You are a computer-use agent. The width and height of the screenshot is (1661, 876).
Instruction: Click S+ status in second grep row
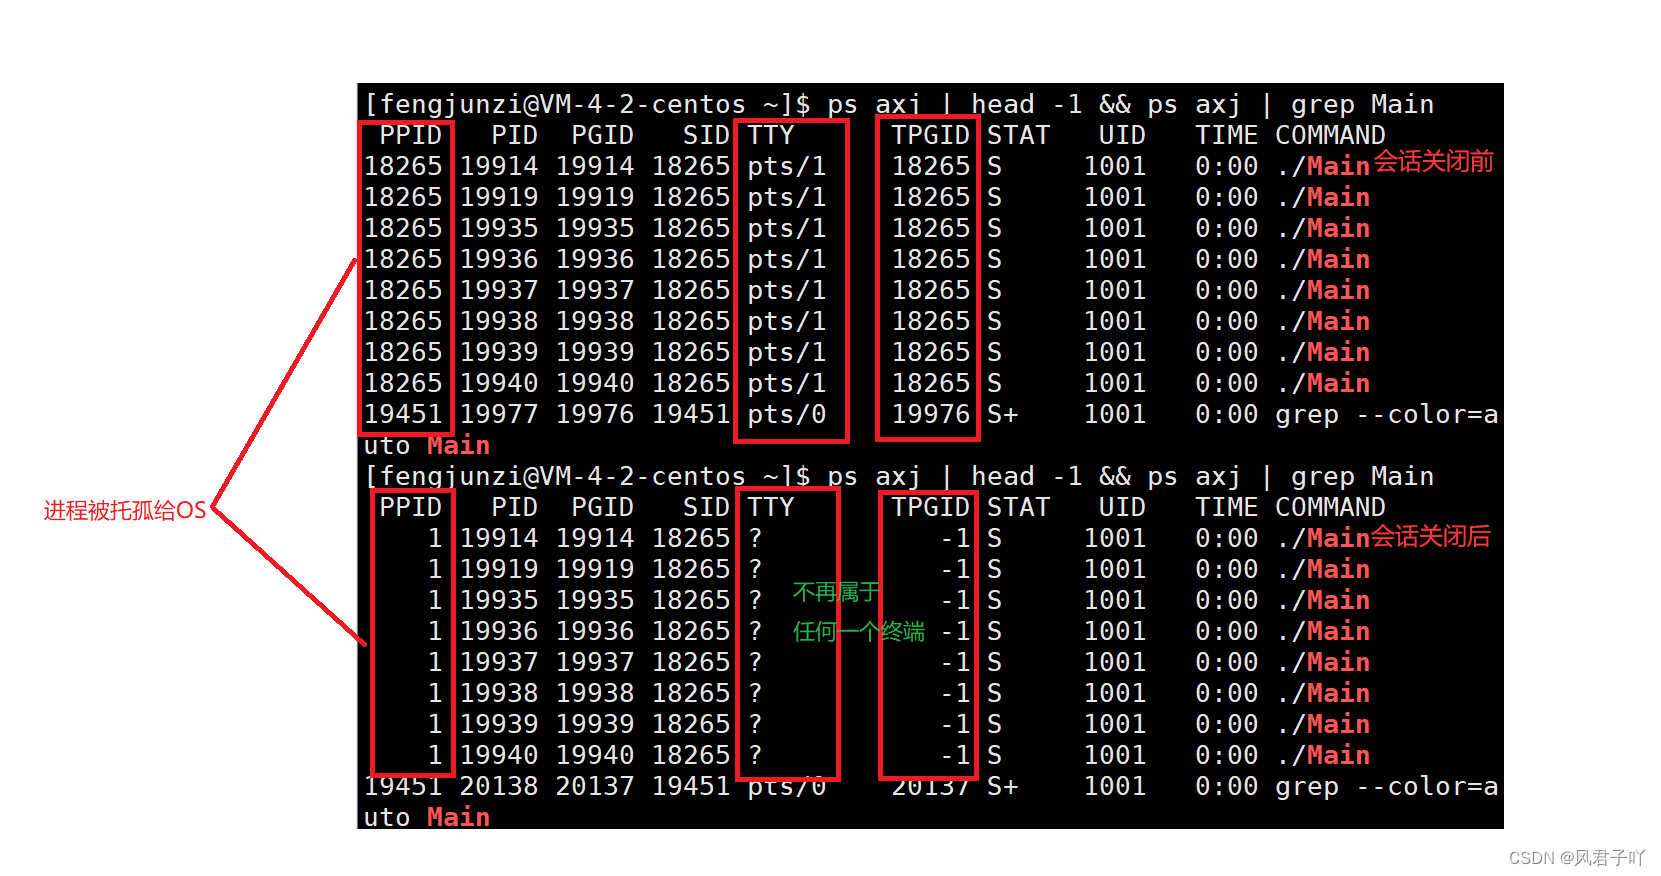pos(1003,786)
